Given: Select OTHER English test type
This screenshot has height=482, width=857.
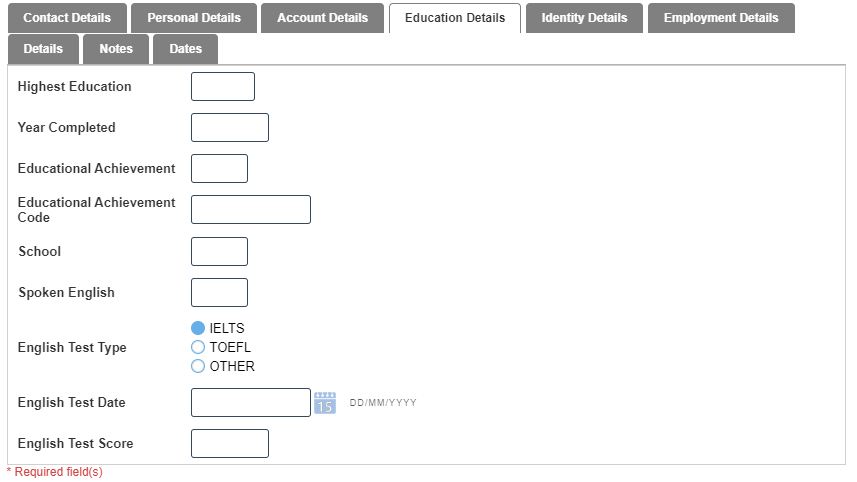Looking at the screenshot, I should coord(198,366).
